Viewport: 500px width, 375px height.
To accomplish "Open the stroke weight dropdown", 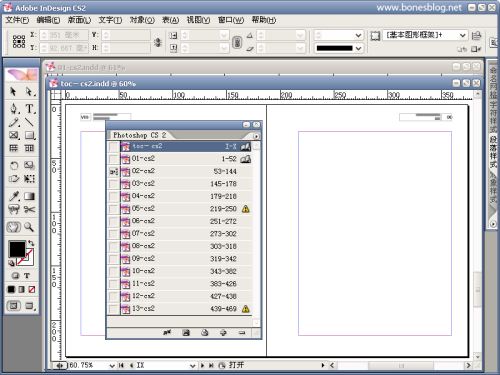I will point(358,35).
